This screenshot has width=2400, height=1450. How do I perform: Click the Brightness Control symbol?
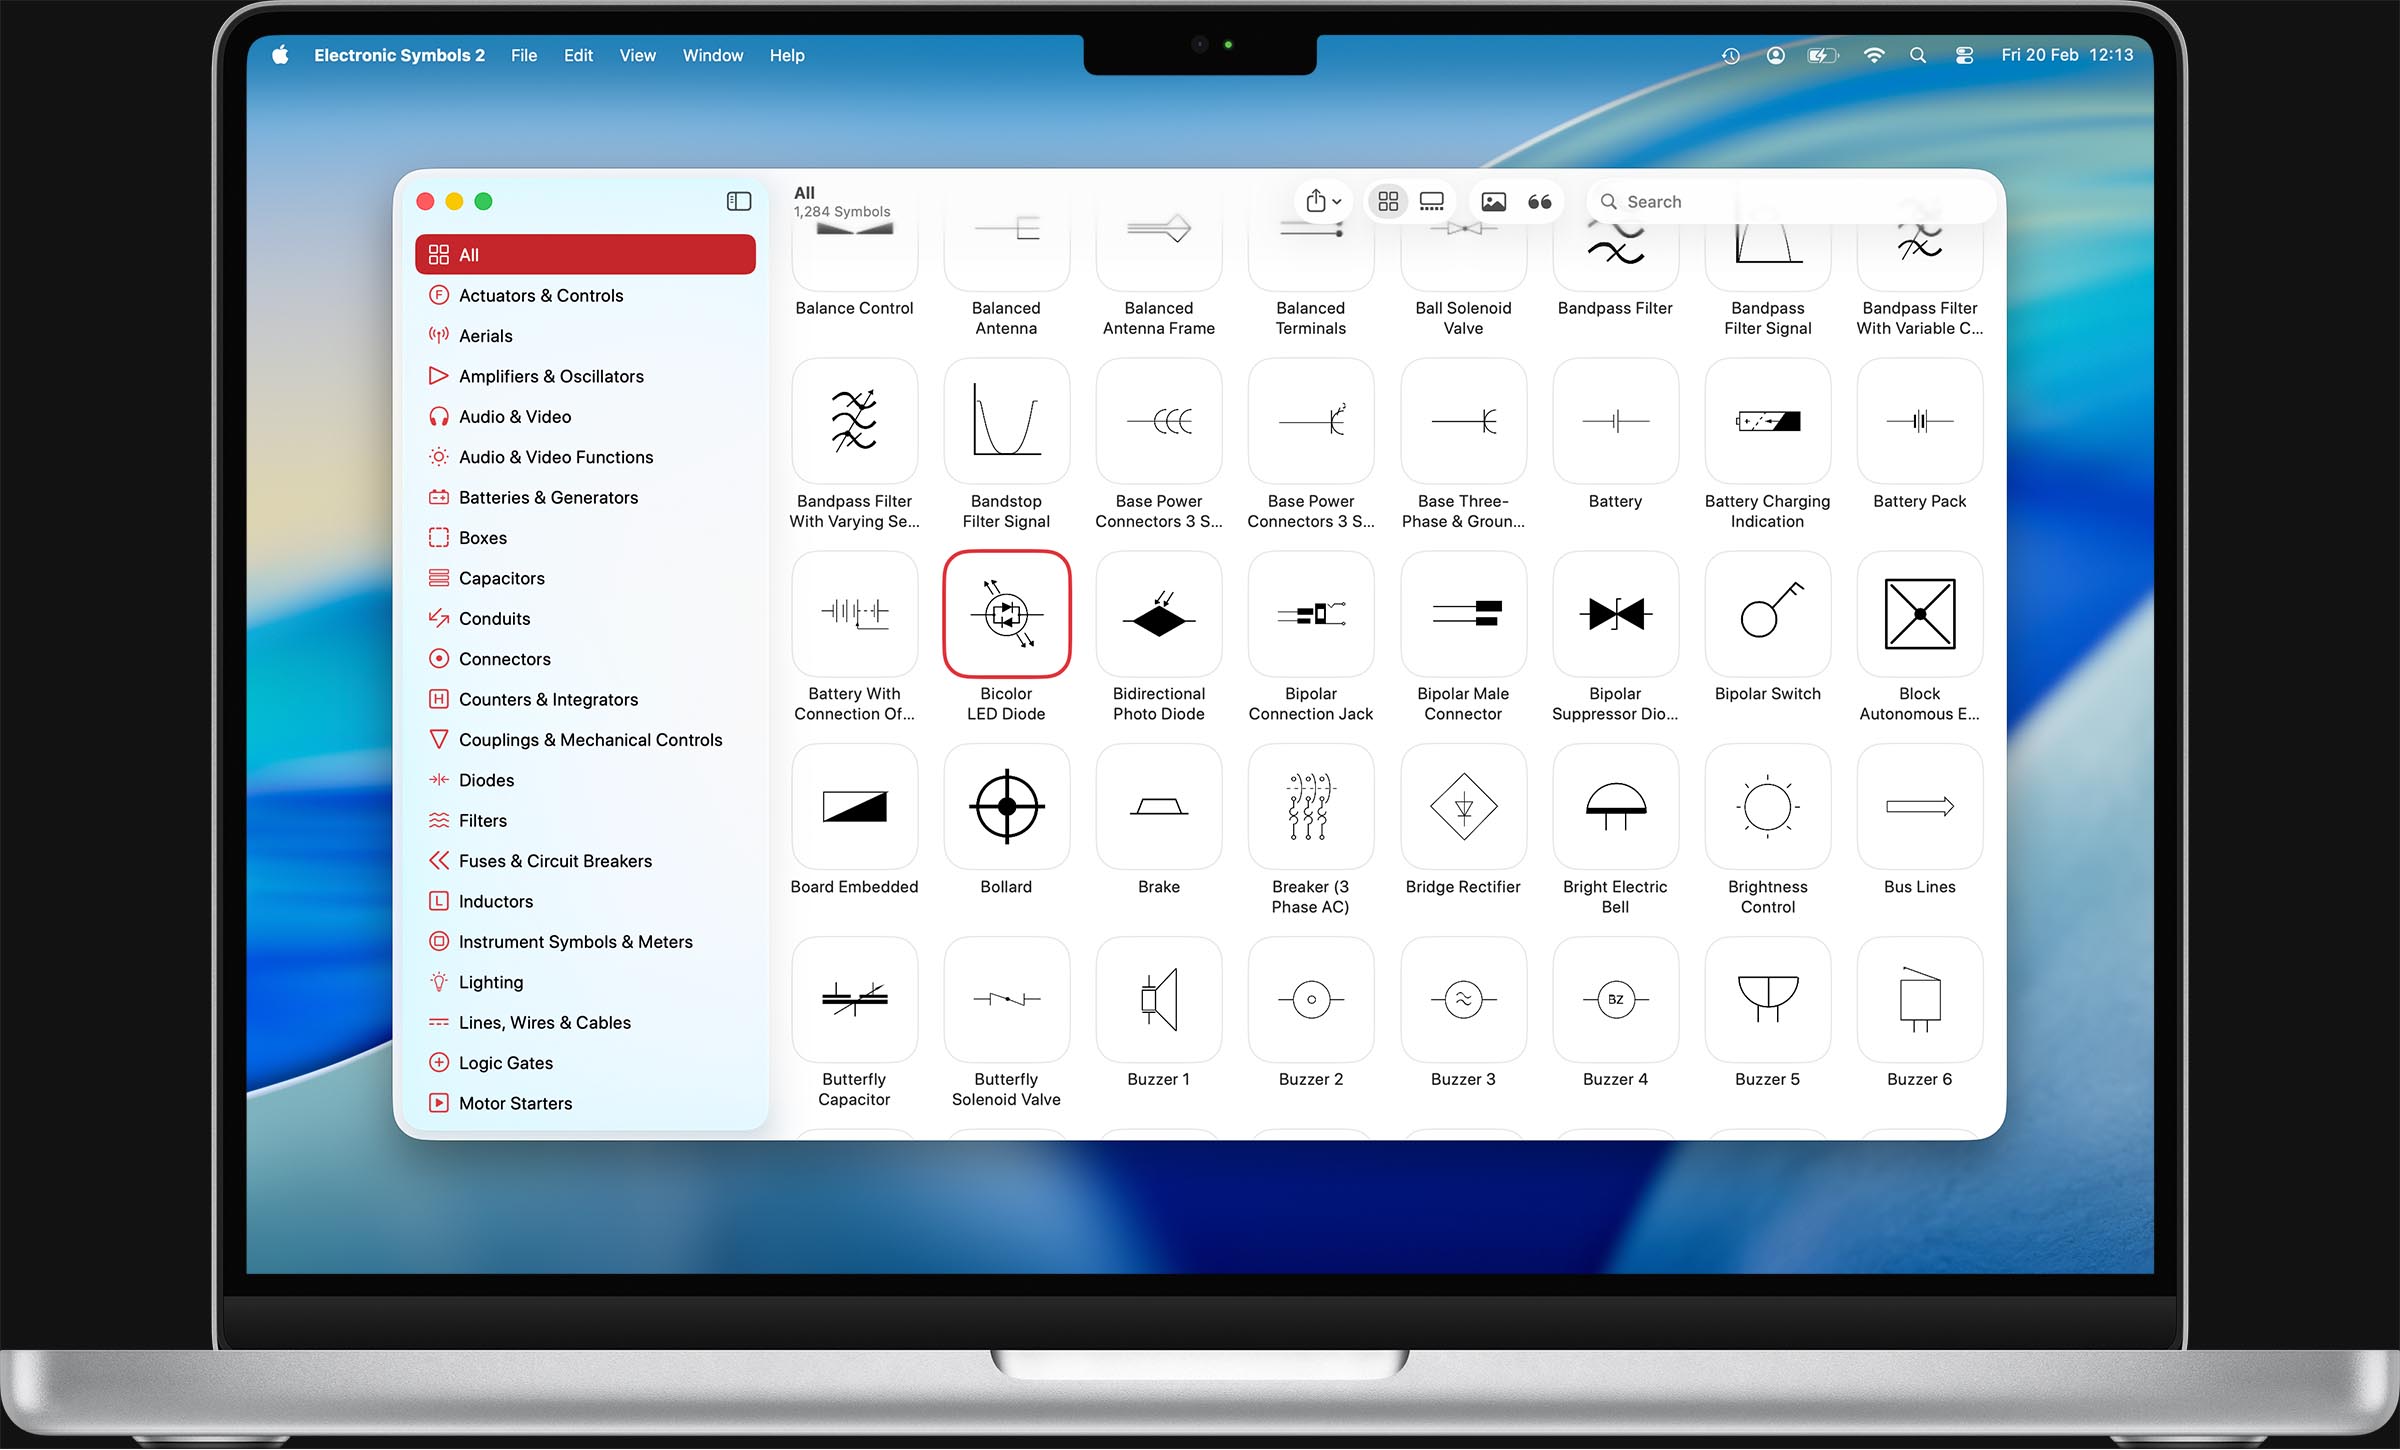click(x=1767, y=807)
